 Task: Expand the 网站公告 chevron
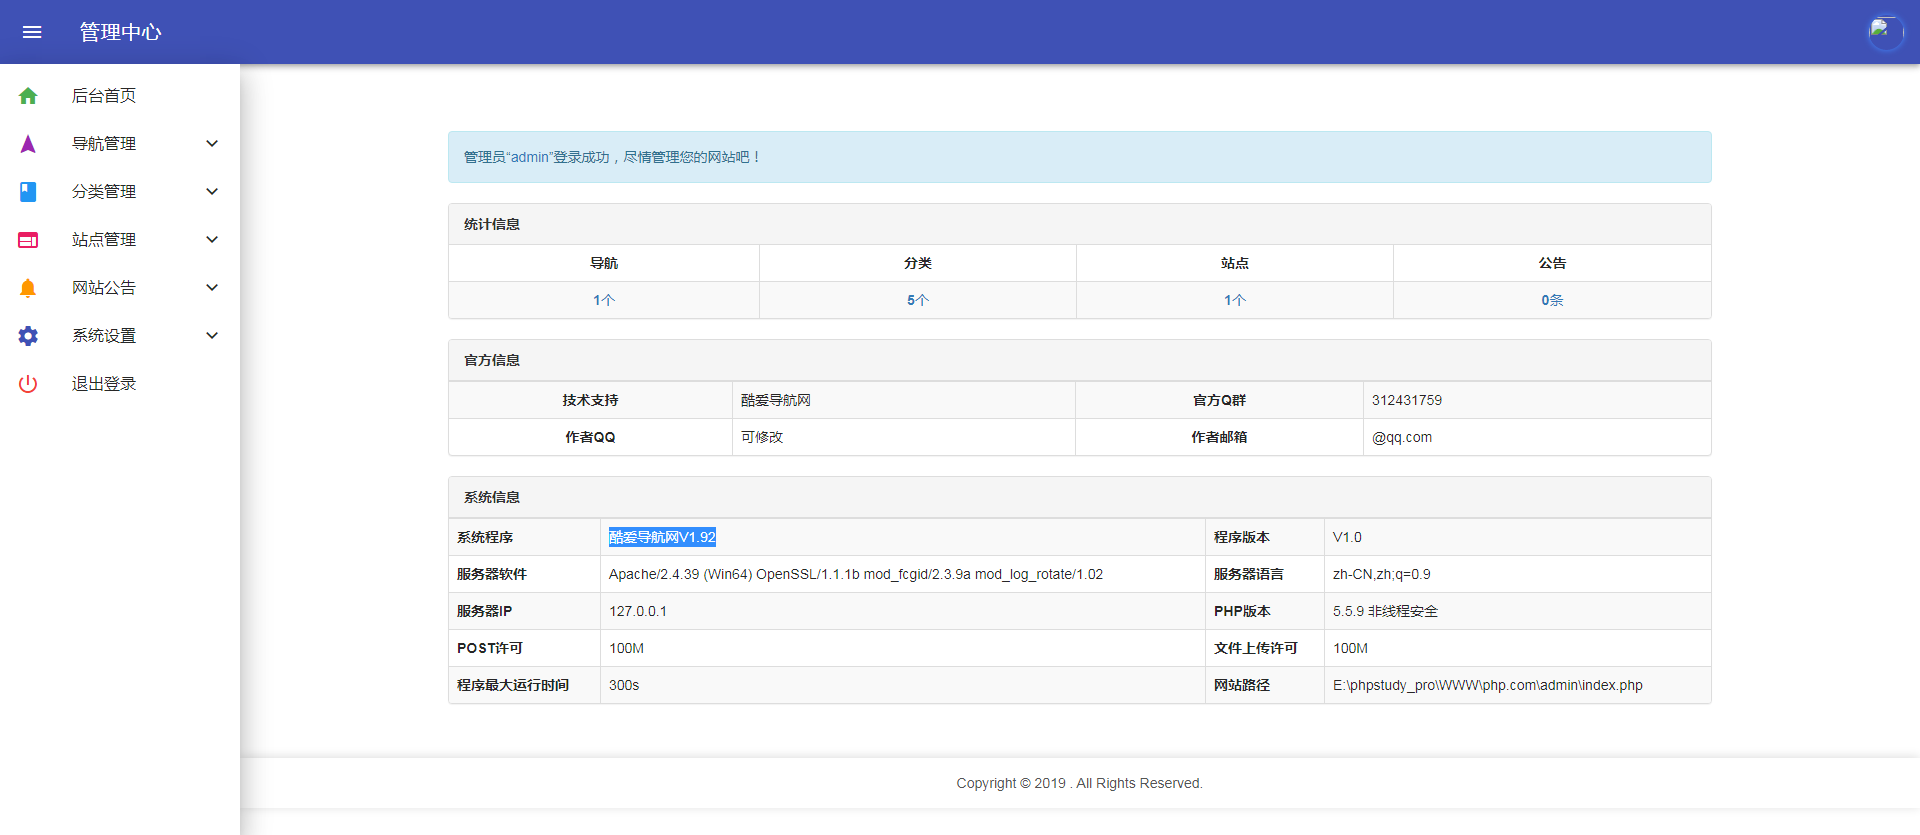click(x=212, y=288)
